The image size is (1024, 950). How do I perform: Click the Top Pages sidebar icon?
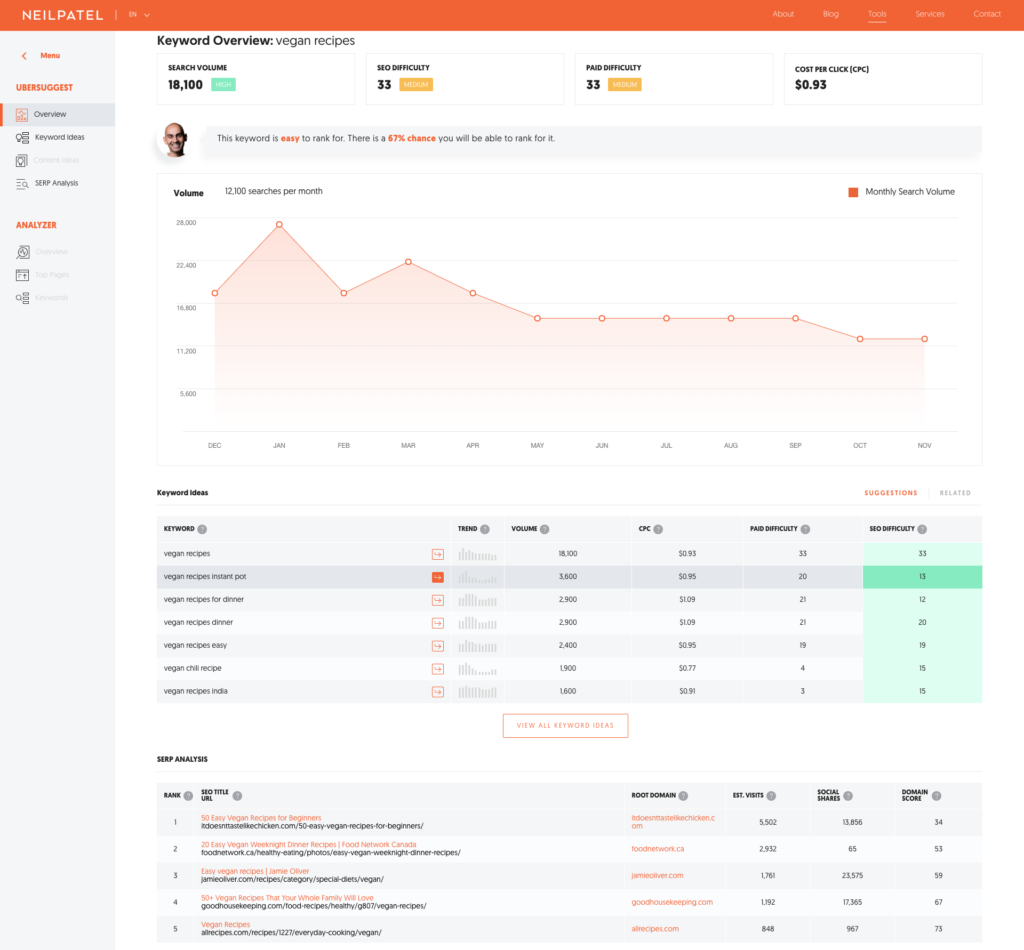[x=22, y=275]
